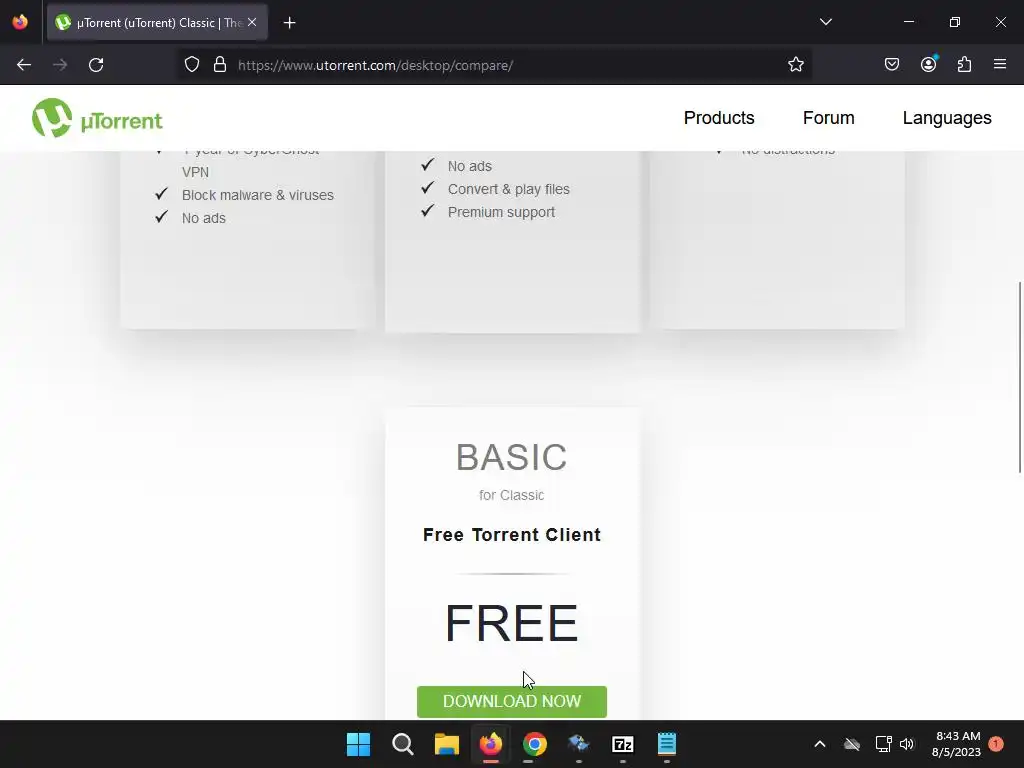This screenshot has height=768, width=1024.
Task: Open the Languages menu
Action: (x=947, y=118)
